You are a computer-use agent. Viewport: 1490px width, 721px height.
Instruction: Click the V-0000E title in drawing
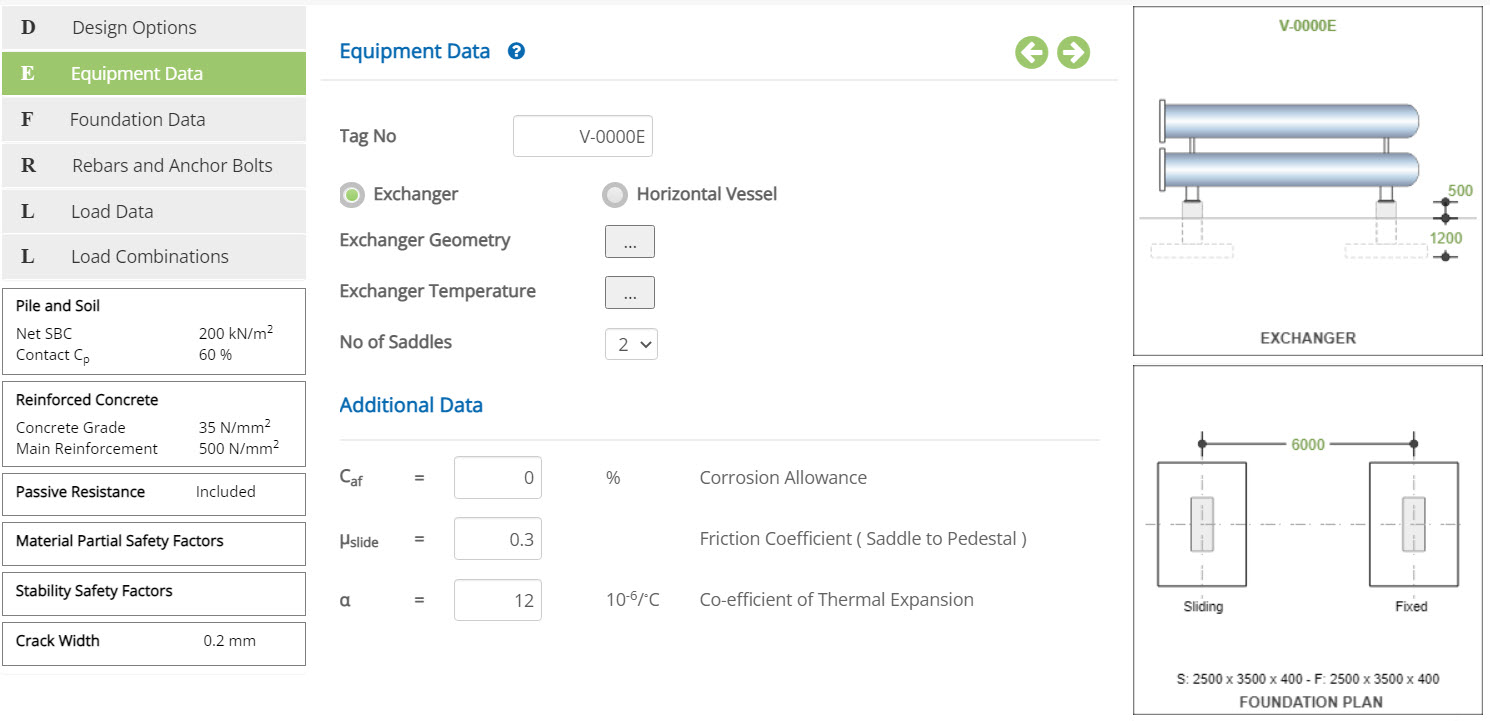click(x=1308, y=26)
